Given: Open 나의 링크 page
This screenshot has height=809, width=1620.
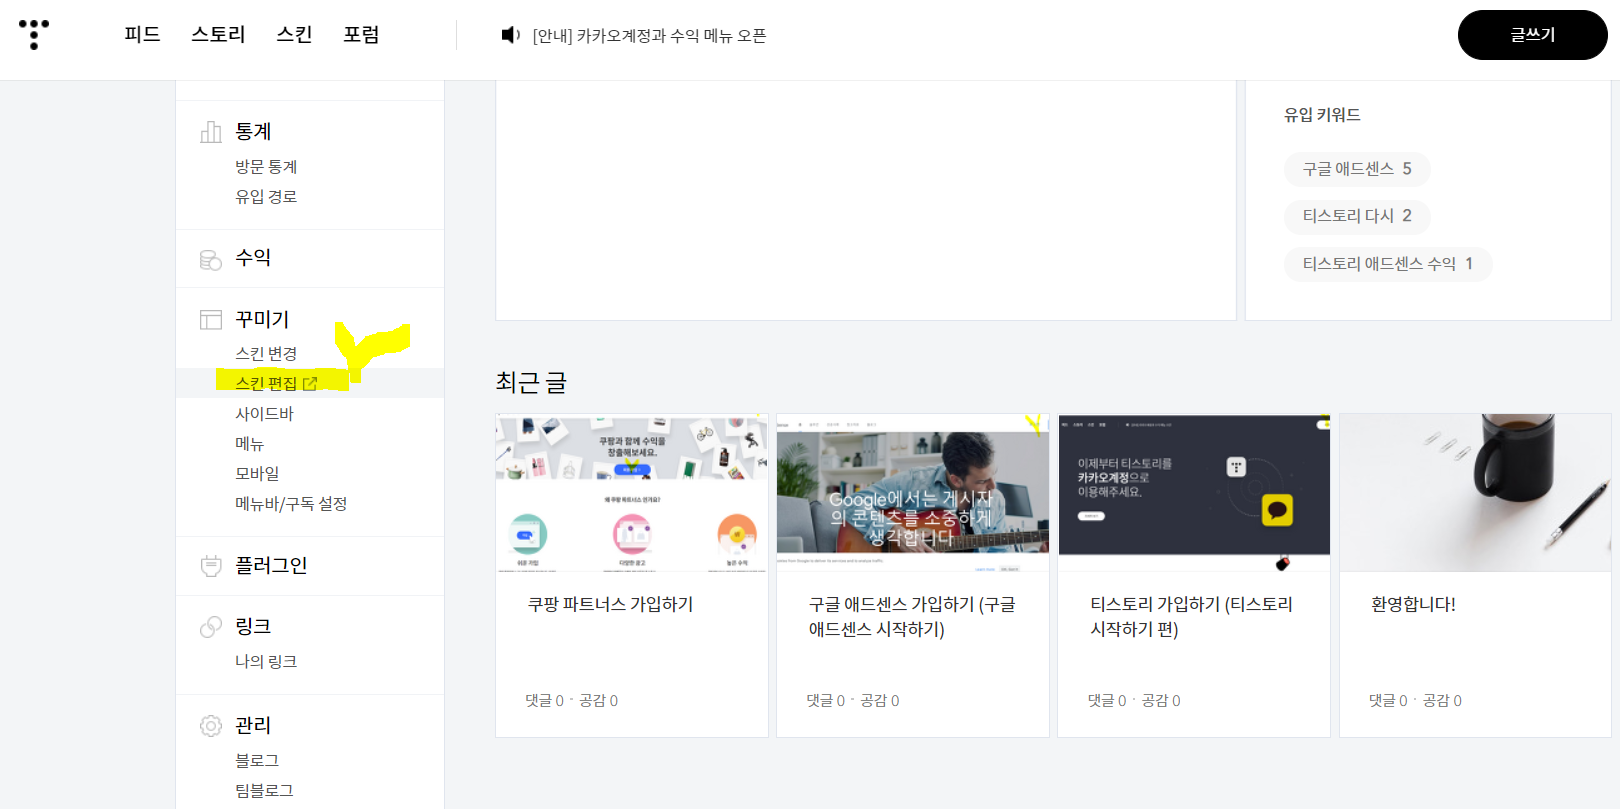Looking at the screenshot, I should (x=266, y=662).
